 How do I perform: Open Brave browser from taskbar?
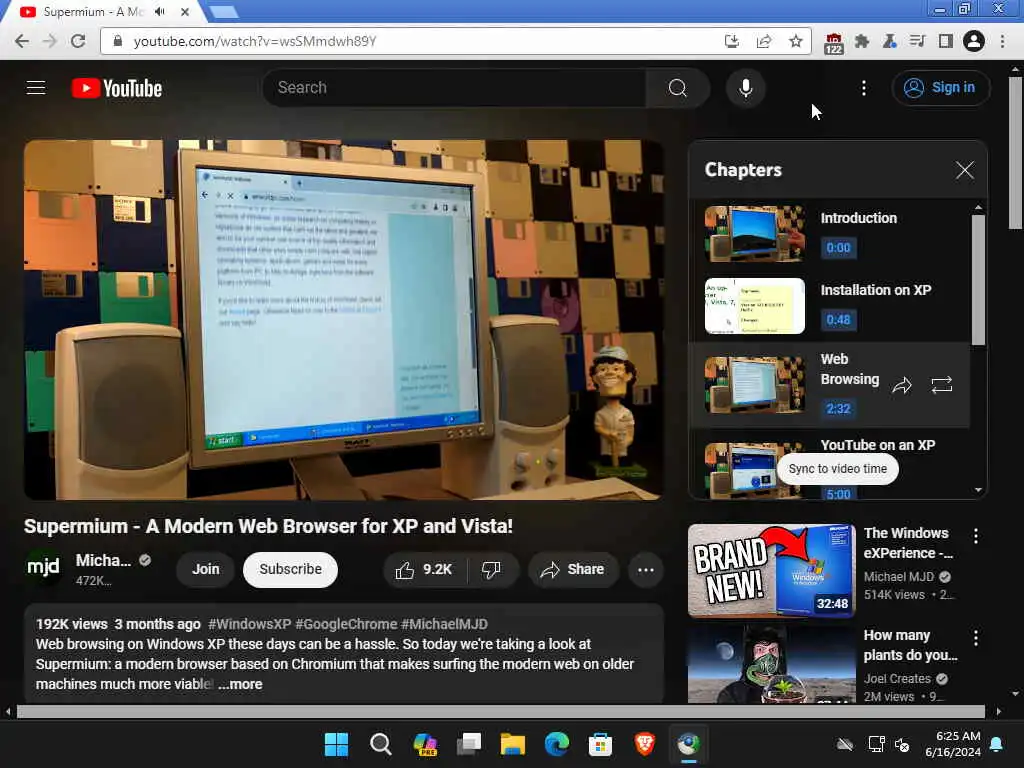(645, 744)
